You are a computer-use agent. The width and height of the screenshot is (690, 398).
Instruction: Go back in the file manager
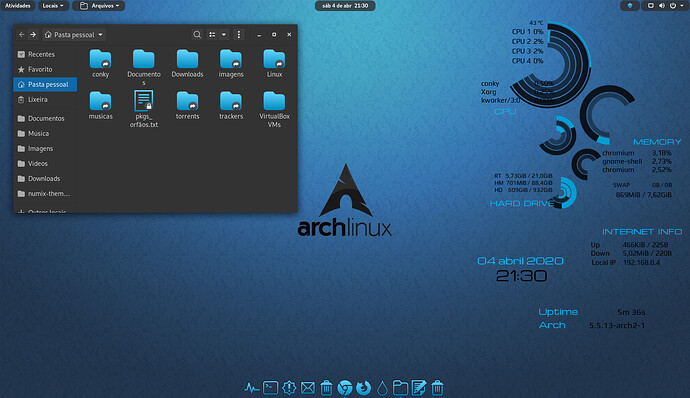pyautogui.click(x=22, y=34)
